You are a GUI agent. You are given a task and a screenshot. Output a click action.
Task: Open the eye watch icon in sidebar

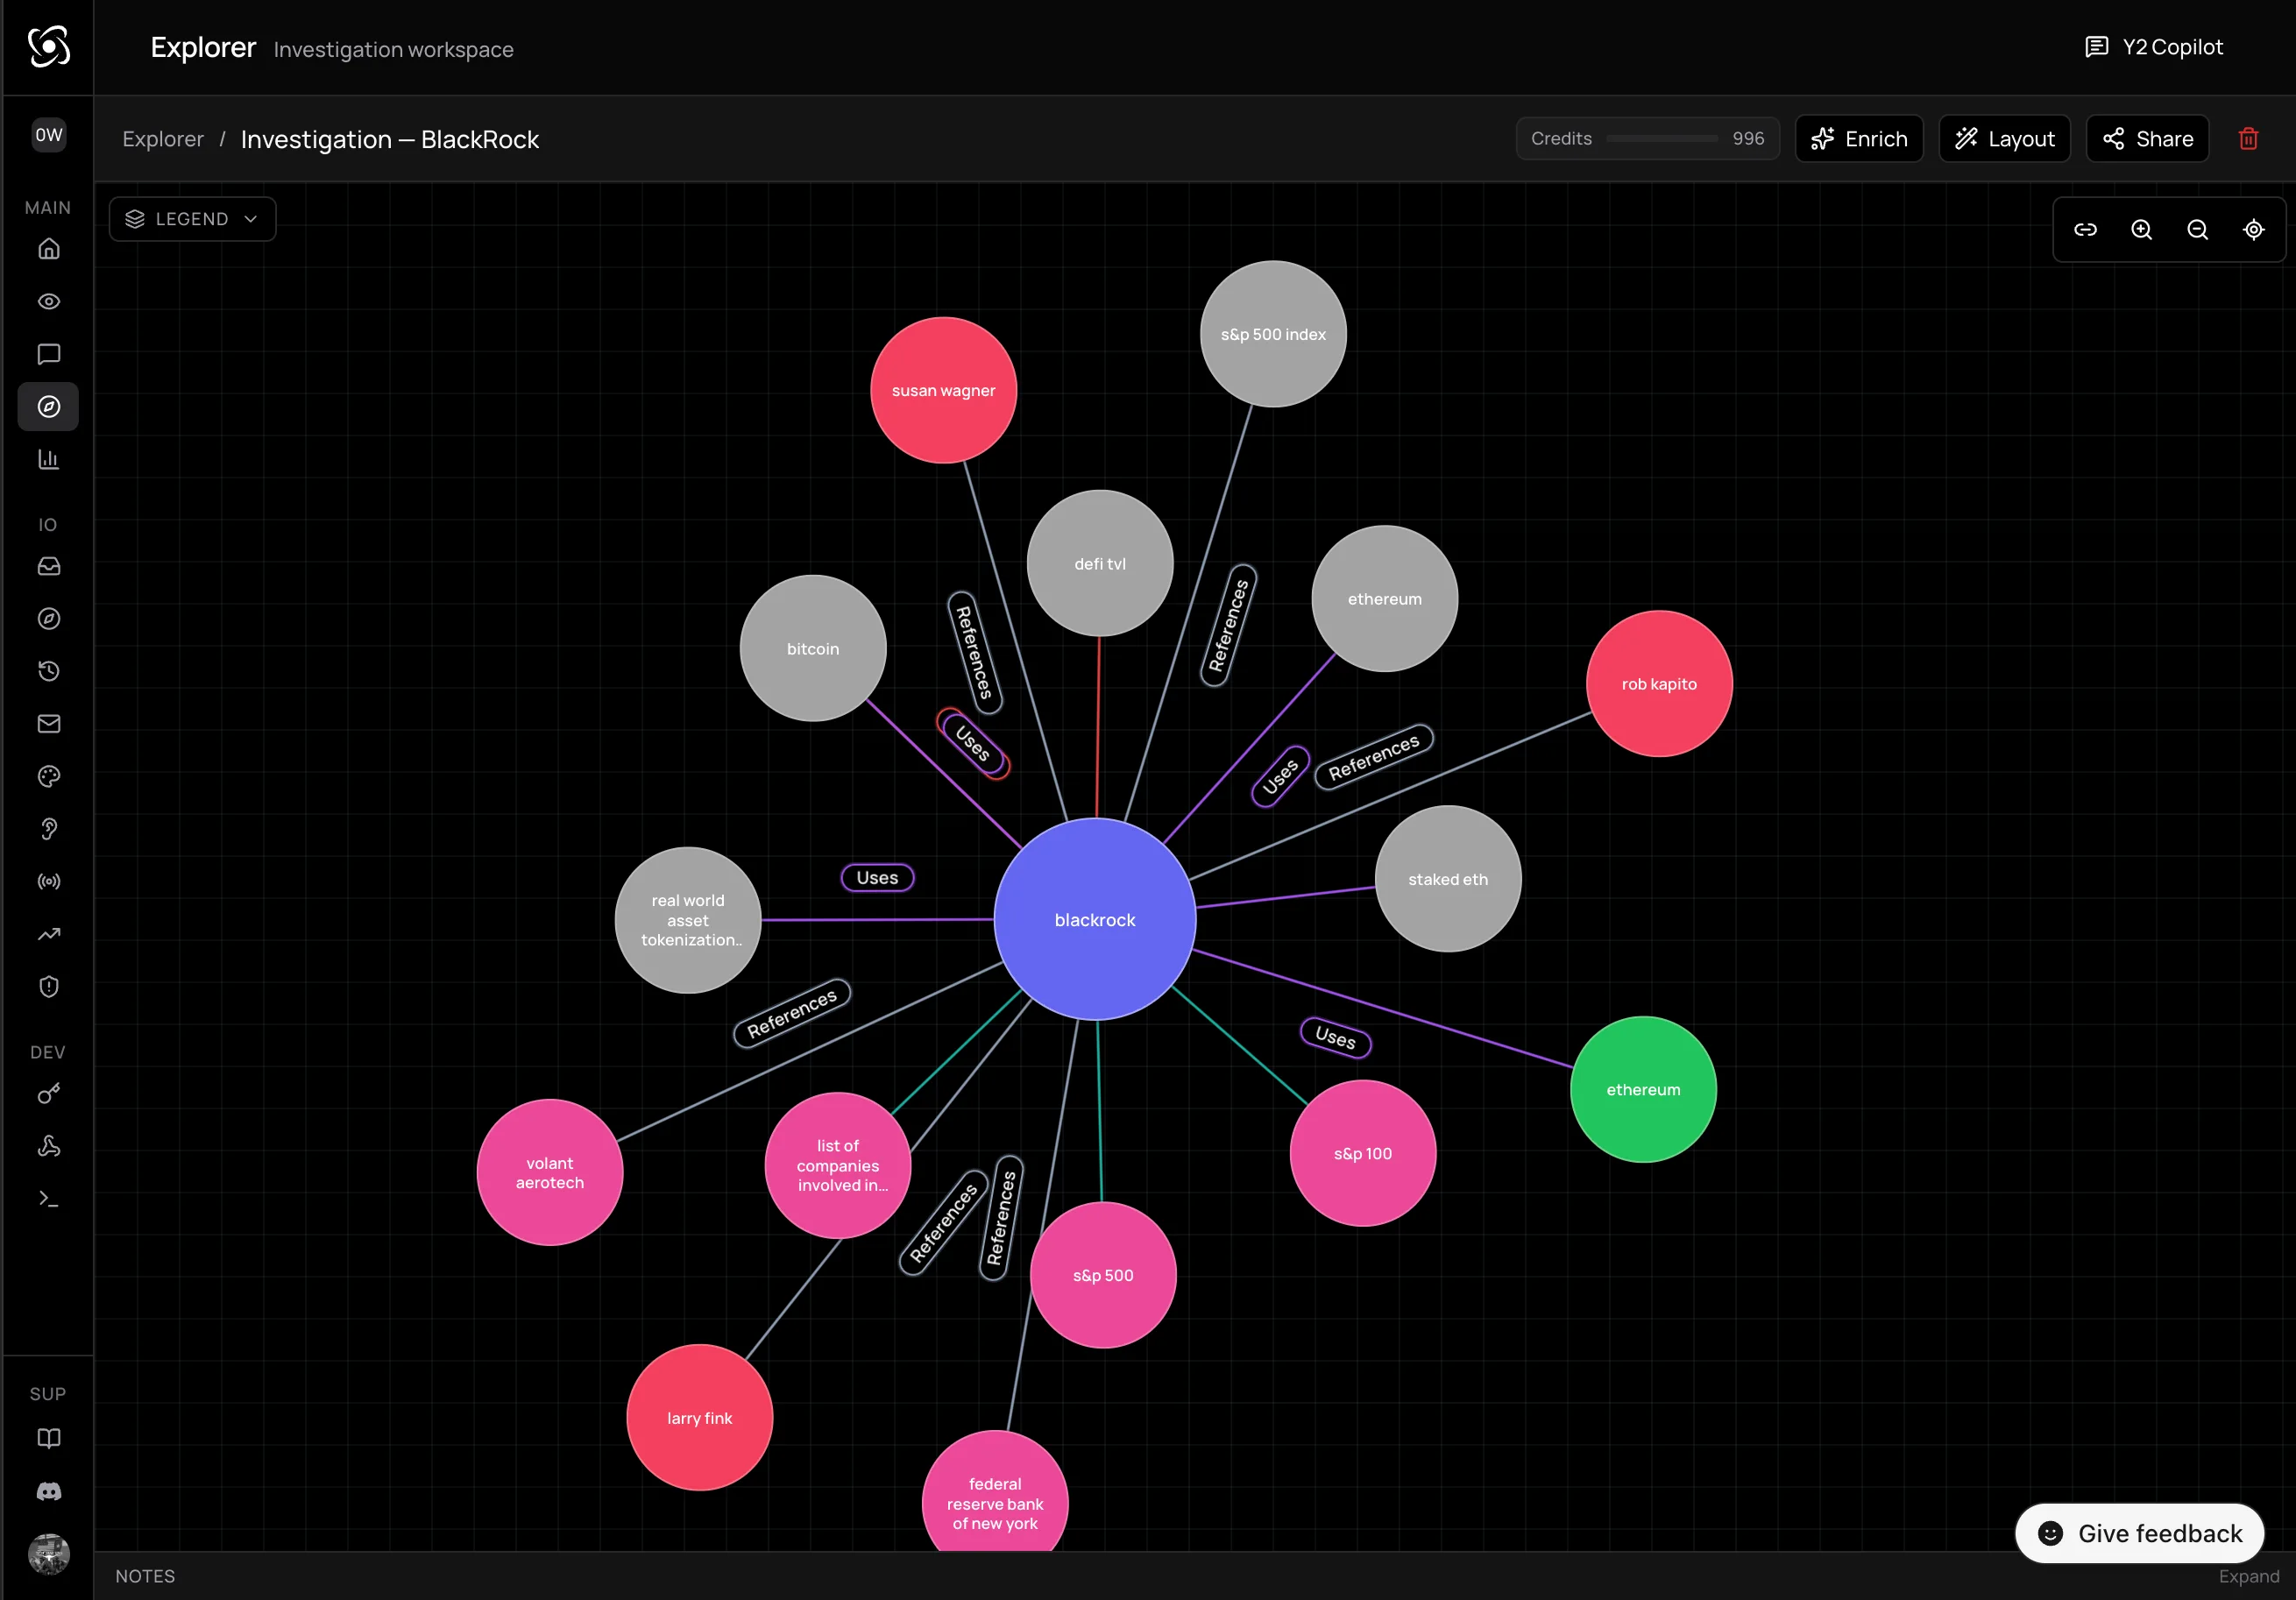pyautogui.click(x=48, y=301)
